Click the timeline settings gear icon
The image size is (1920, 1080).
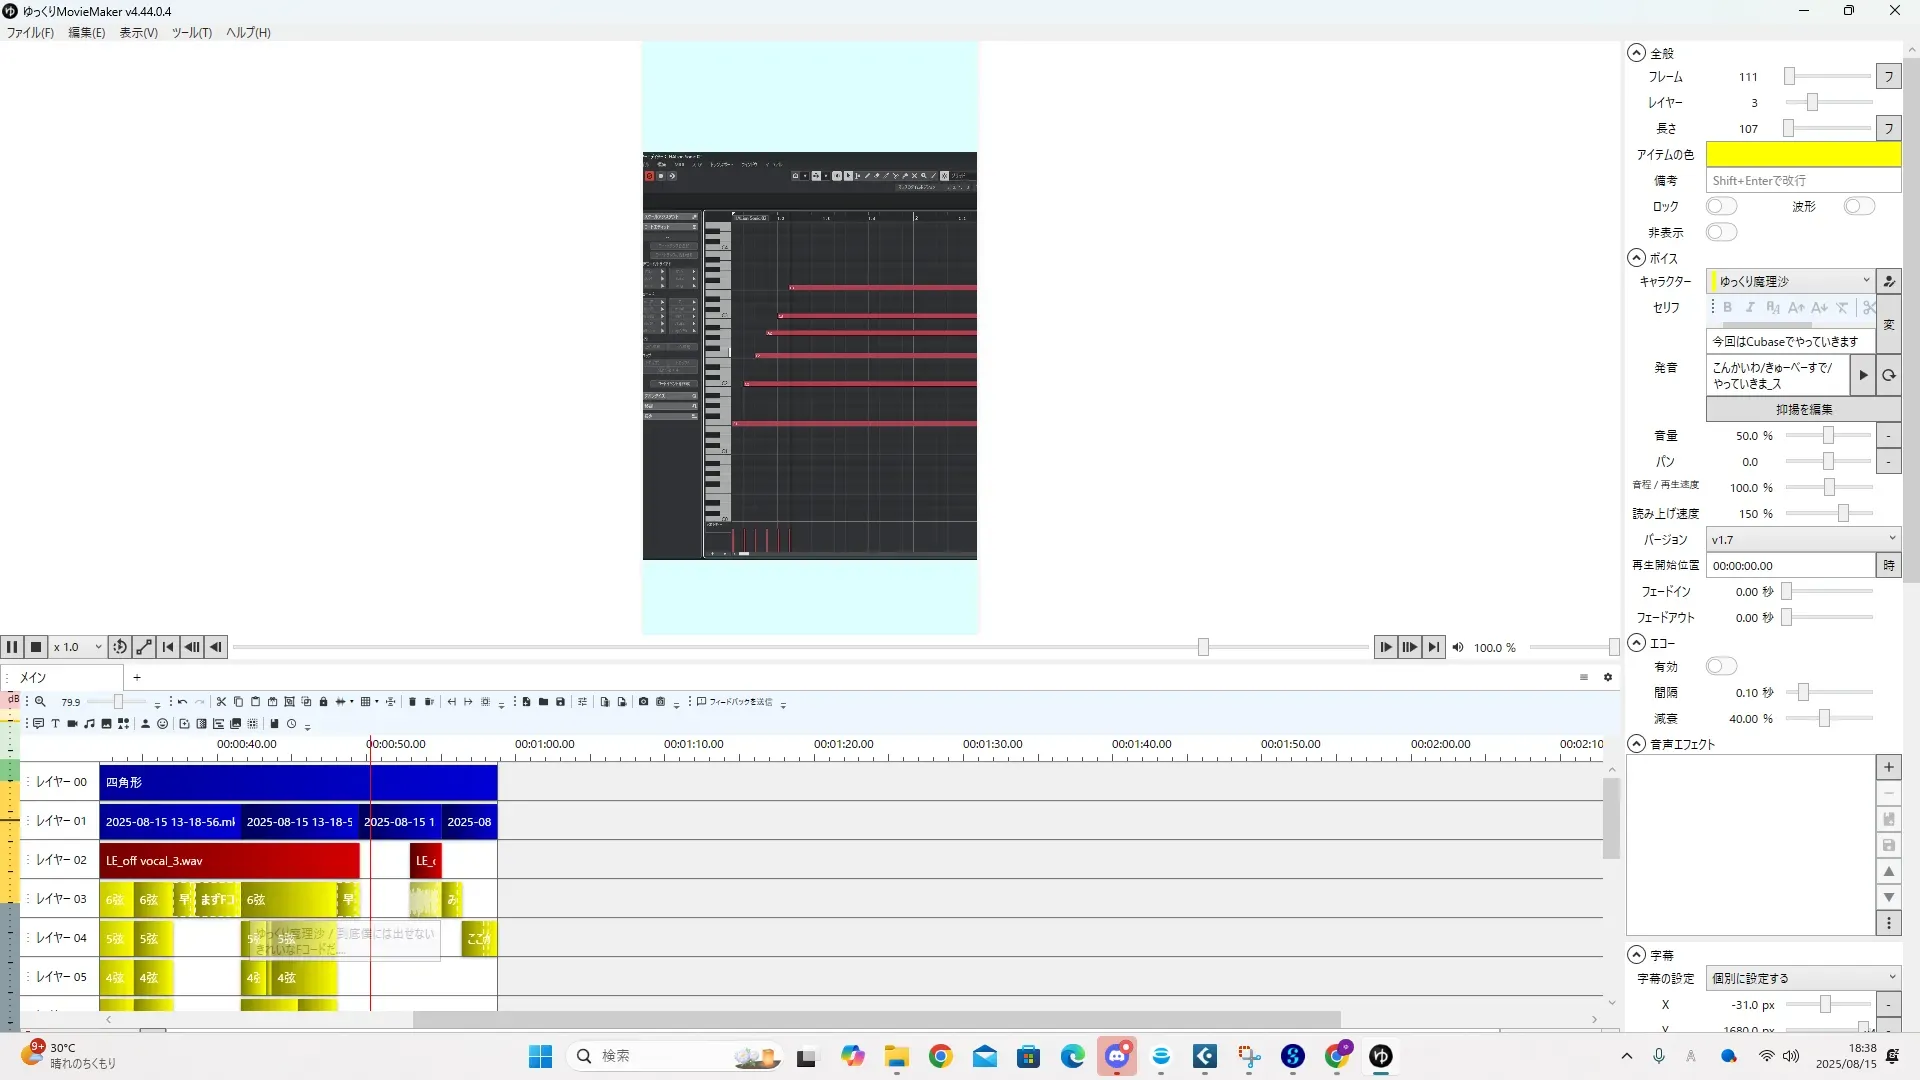(1608, 677)
